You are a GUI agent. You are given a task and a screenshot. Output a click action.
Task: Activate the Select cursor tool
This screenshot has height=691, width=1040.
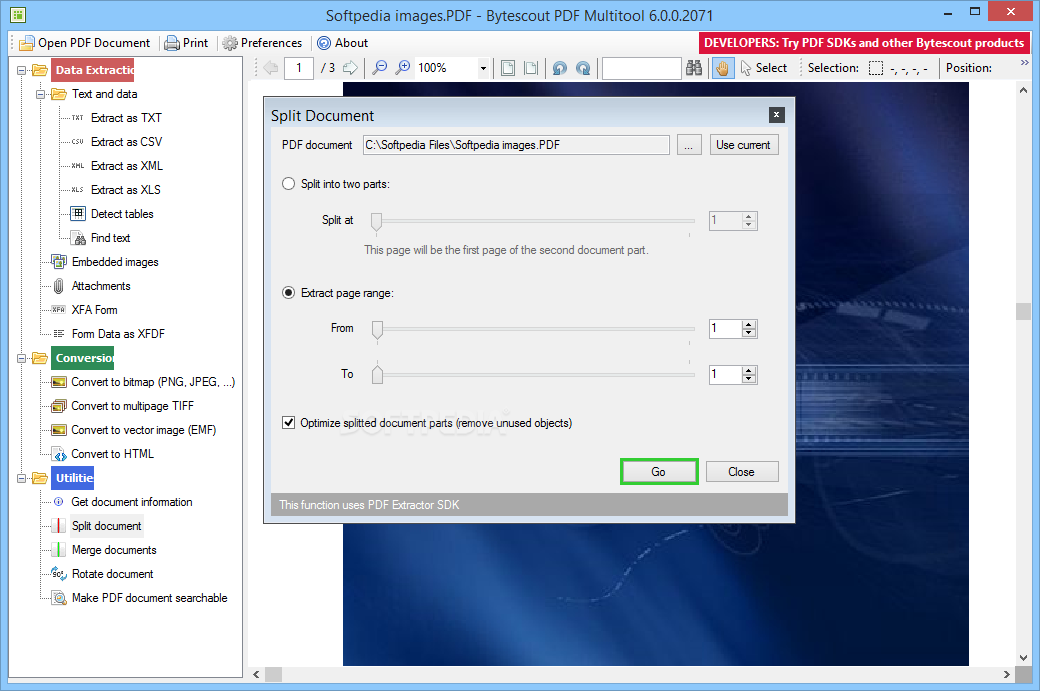[763, 68]
